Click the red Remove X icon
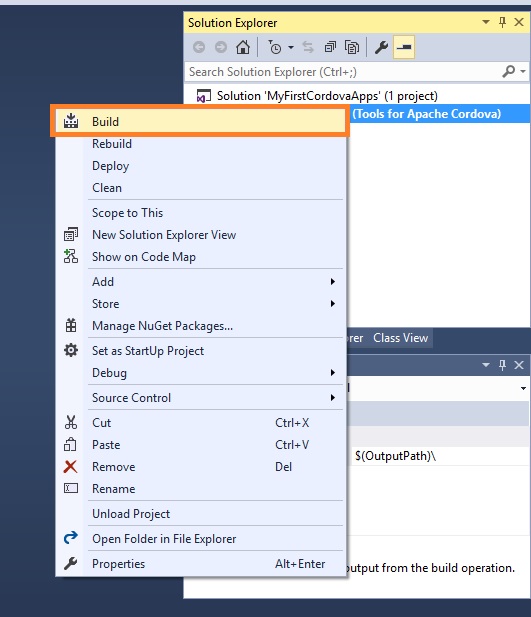 70,467
